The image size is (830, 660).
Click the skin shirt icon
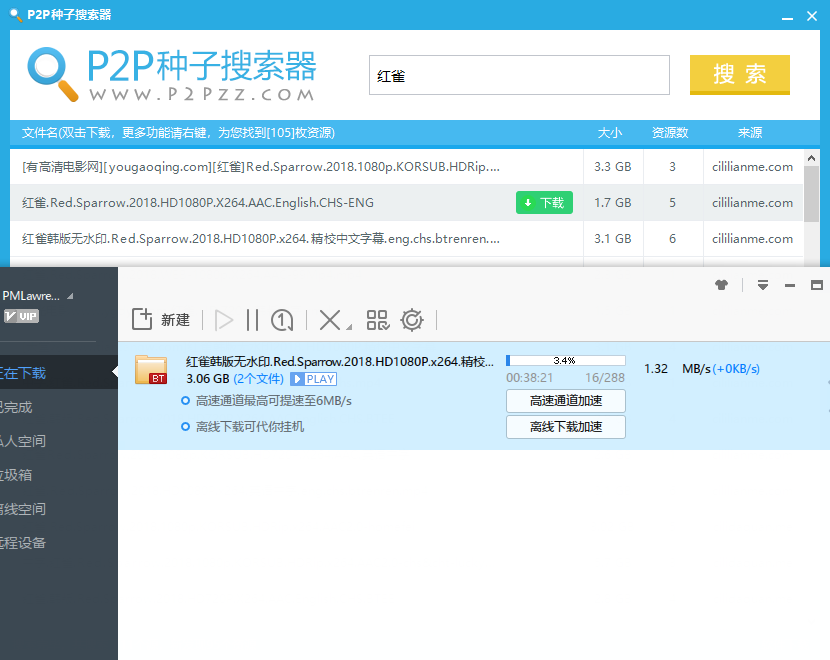coord(721,285)
